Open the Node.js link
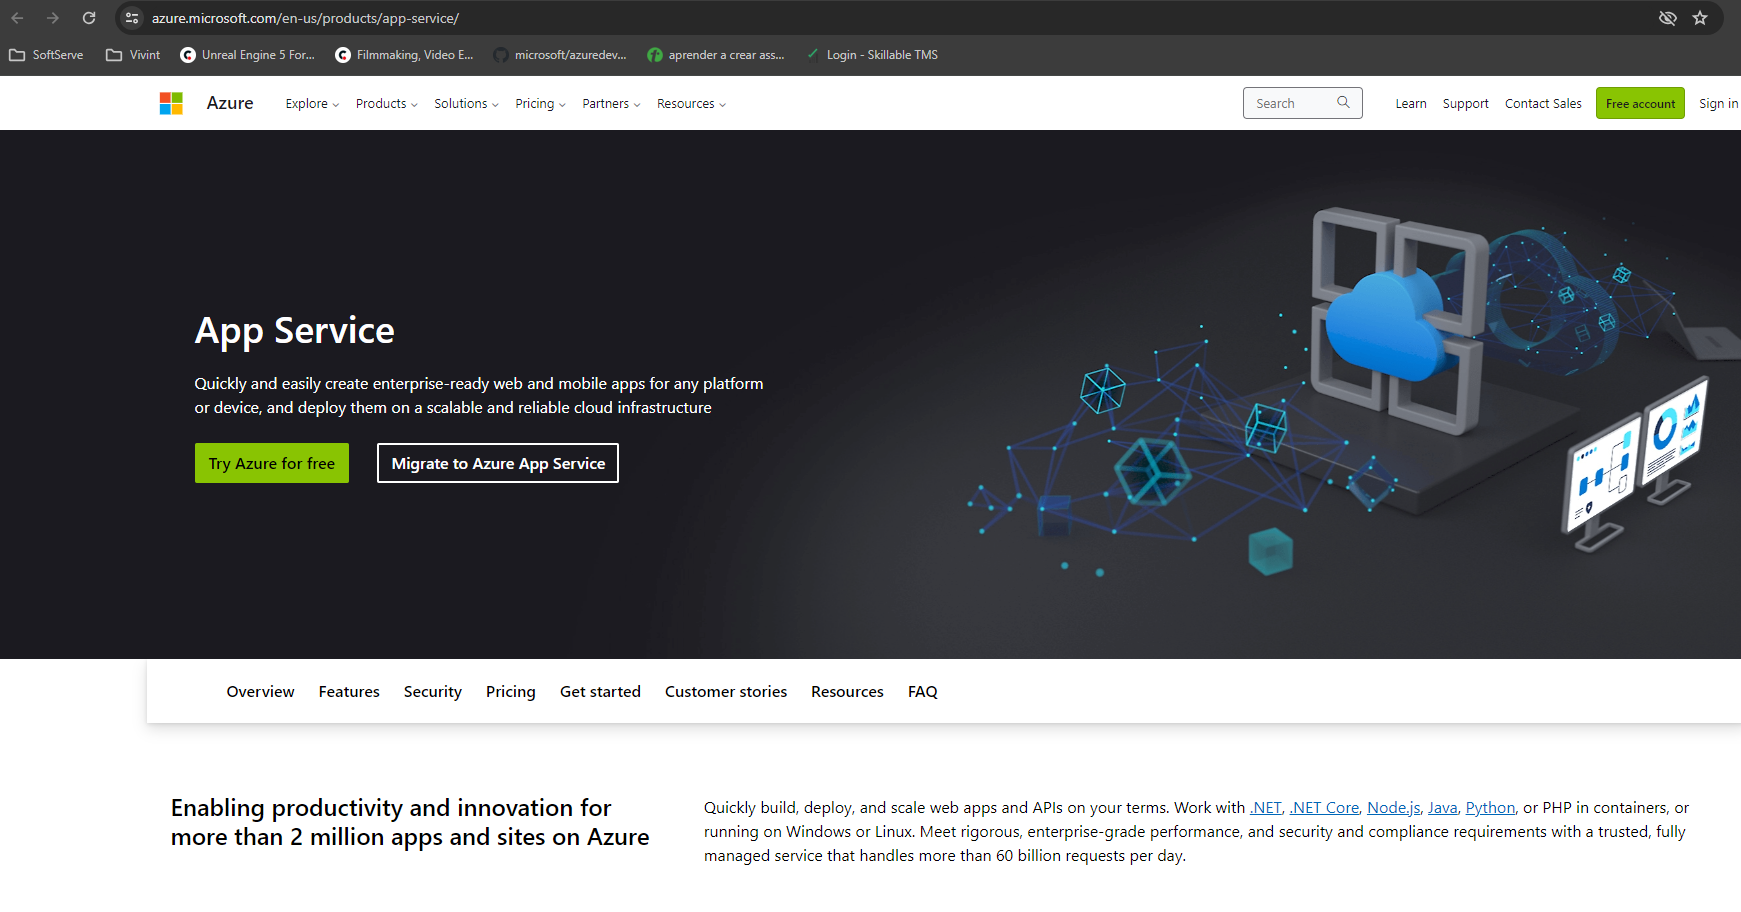 [x=1394, y=808]
